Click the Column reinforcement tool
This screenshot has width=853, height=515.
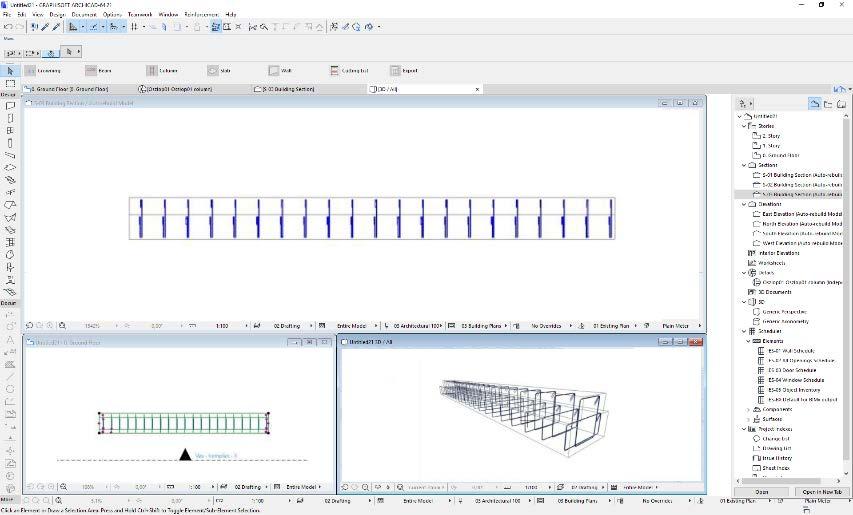click(162, 71)
